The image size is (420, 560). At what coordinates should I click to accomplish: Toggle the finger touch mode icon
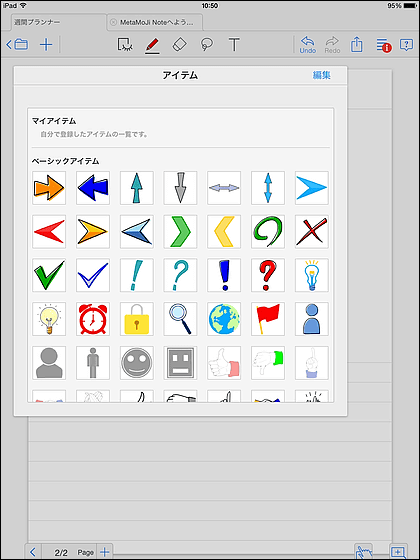tap(363, 552)
